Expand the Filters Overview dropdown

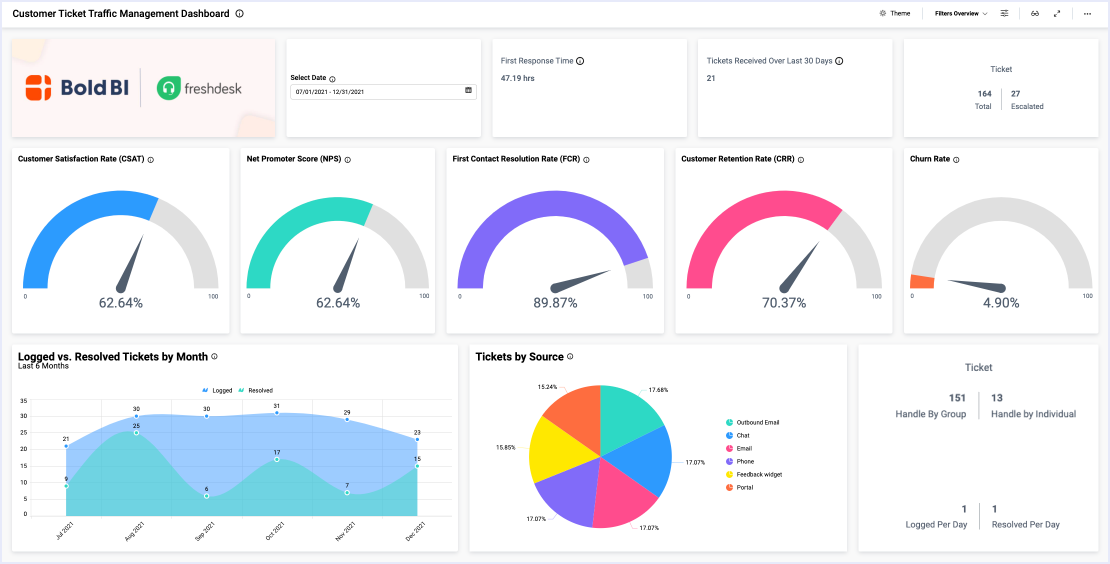click(x=961, y=13)
